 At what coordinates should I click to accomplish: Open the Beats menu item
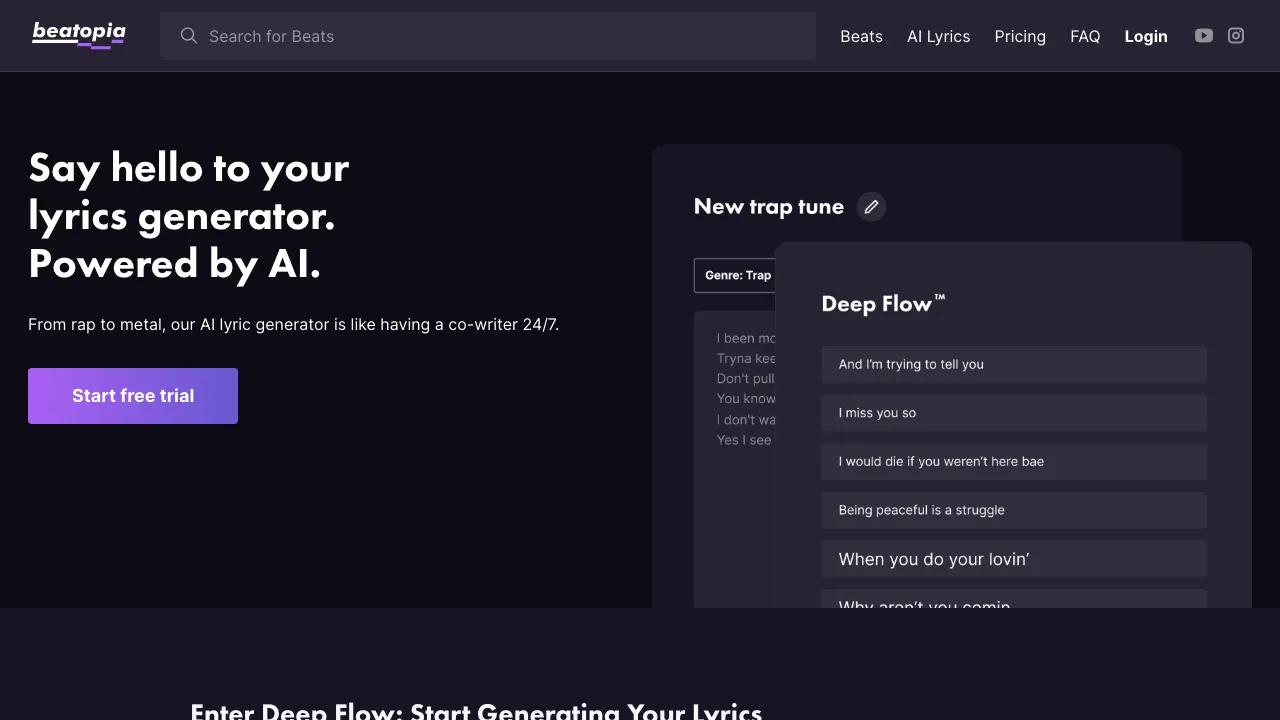pos(861,36)
